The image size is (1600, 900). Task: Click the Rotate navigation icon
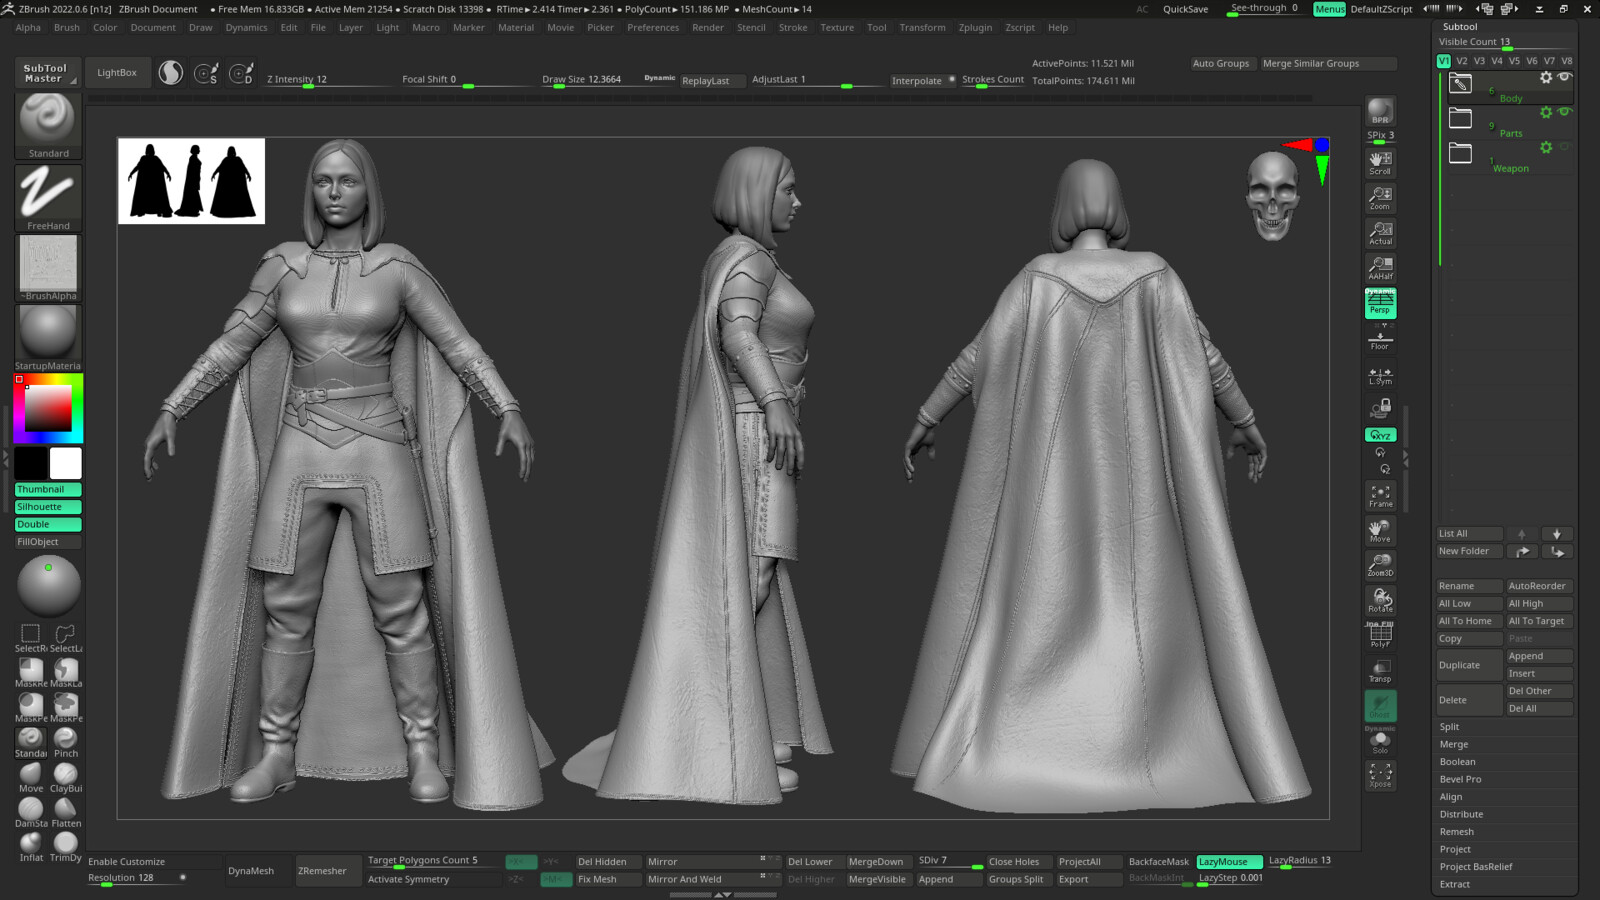point(1380,601)
